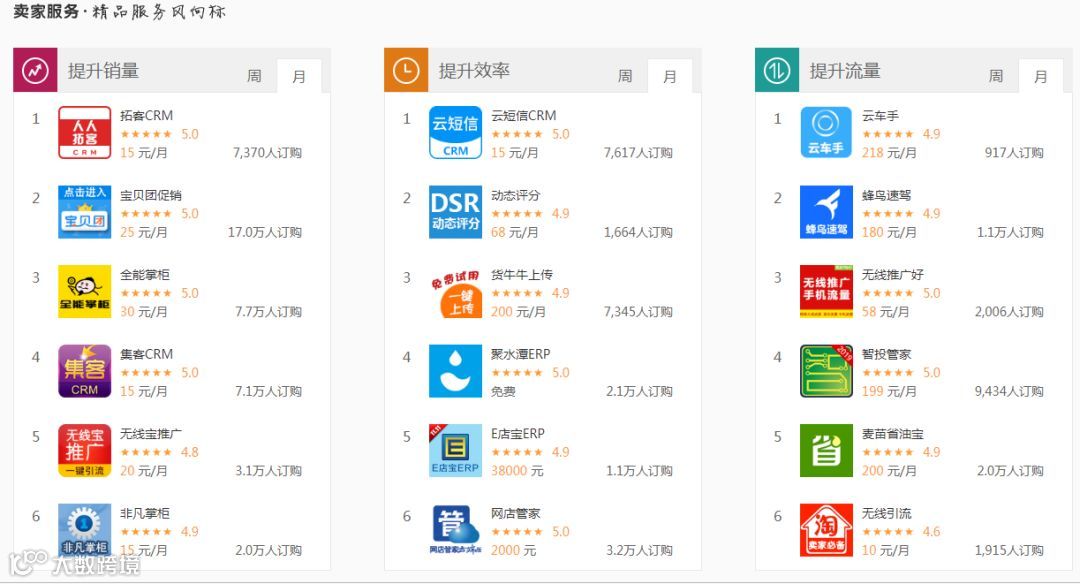This screenshot has width=1080, height=584.
Task: Click the 货牛牛上传 service name
Action: tap(521, 275)
